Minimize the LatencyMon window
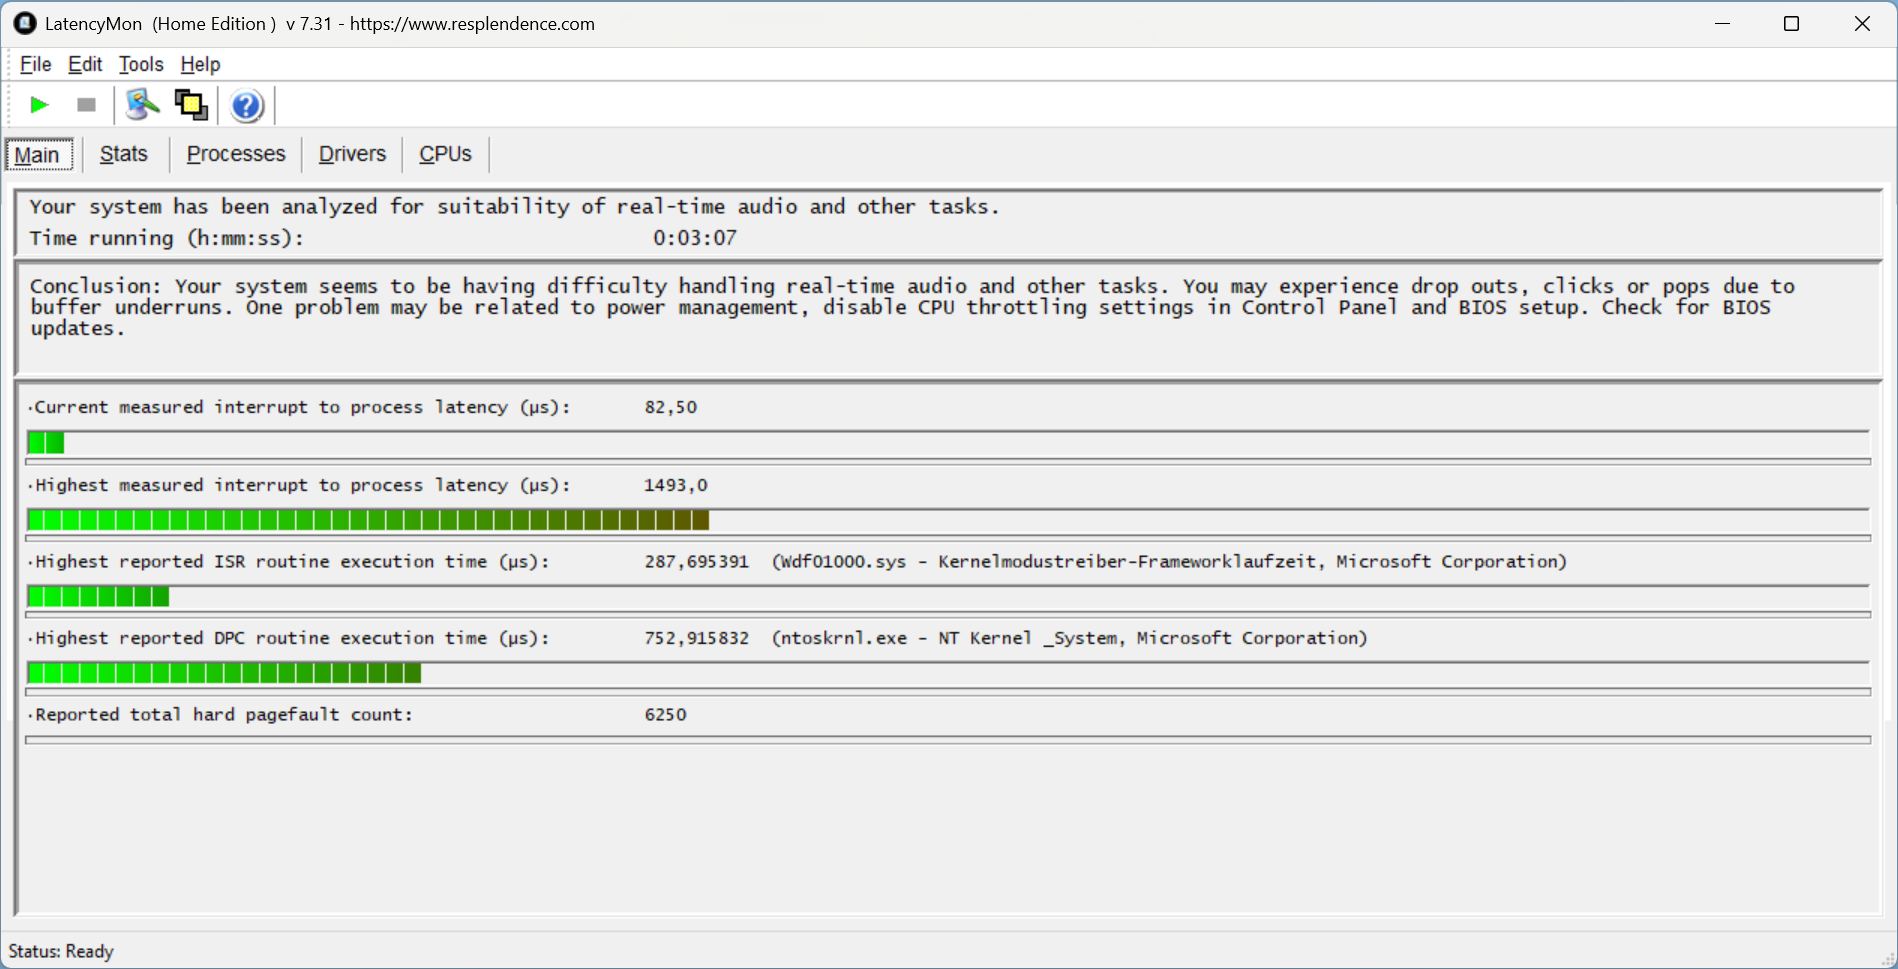Screen dimensions: 1898x969 [x=1722, y=24]
